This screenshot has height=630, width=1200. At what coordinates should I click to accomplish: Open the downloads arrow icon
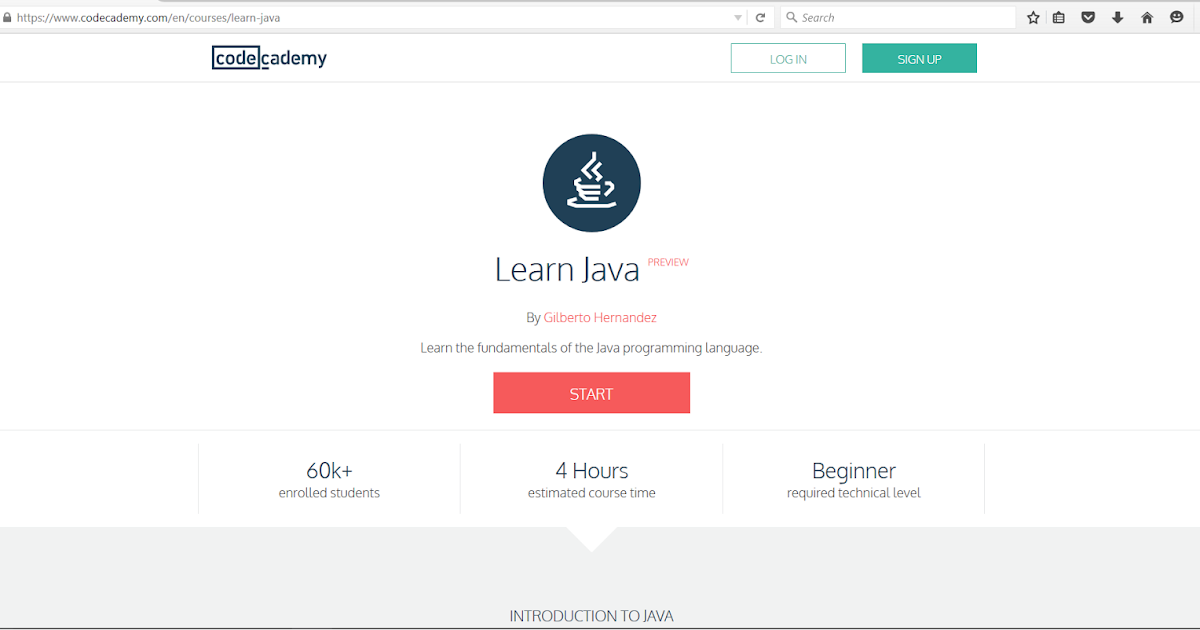click(1118, 18)
